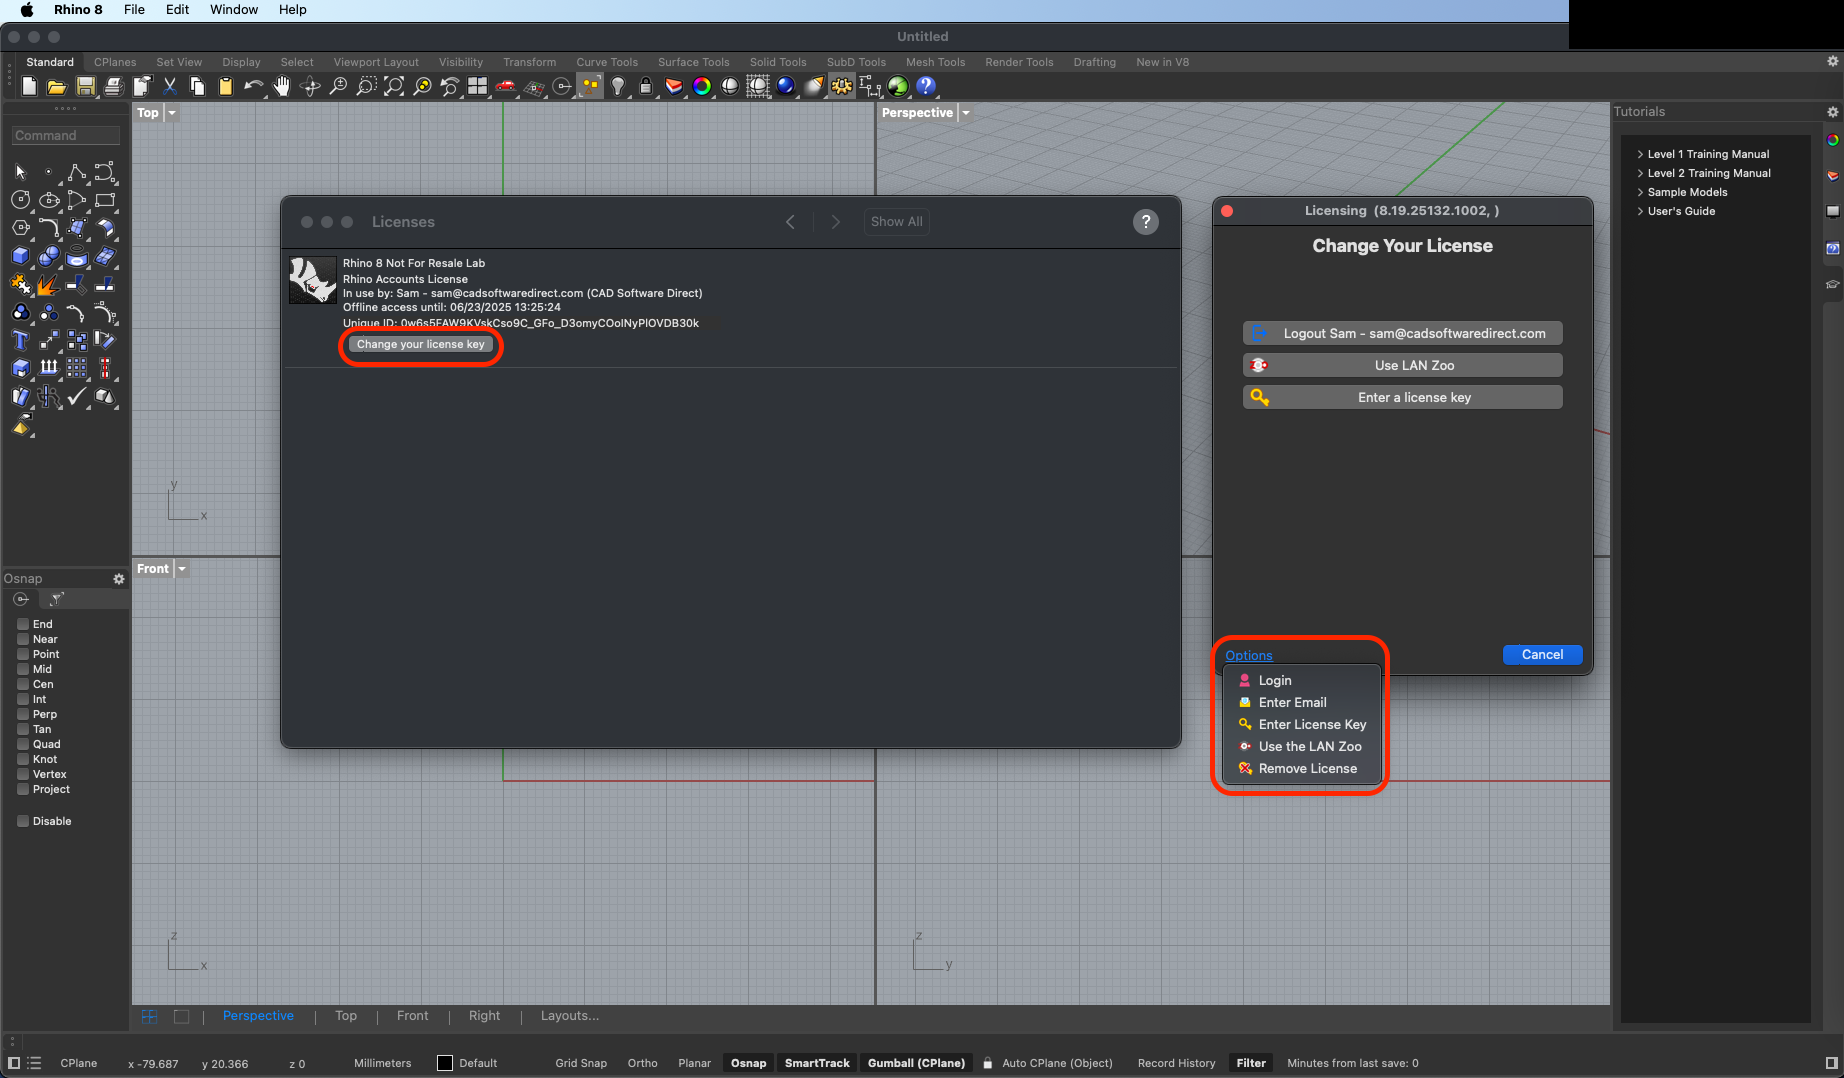This screenshot has height=1078, width=1844.
Task: Expand User's Guide in Tutorials
Action: 1640,211
